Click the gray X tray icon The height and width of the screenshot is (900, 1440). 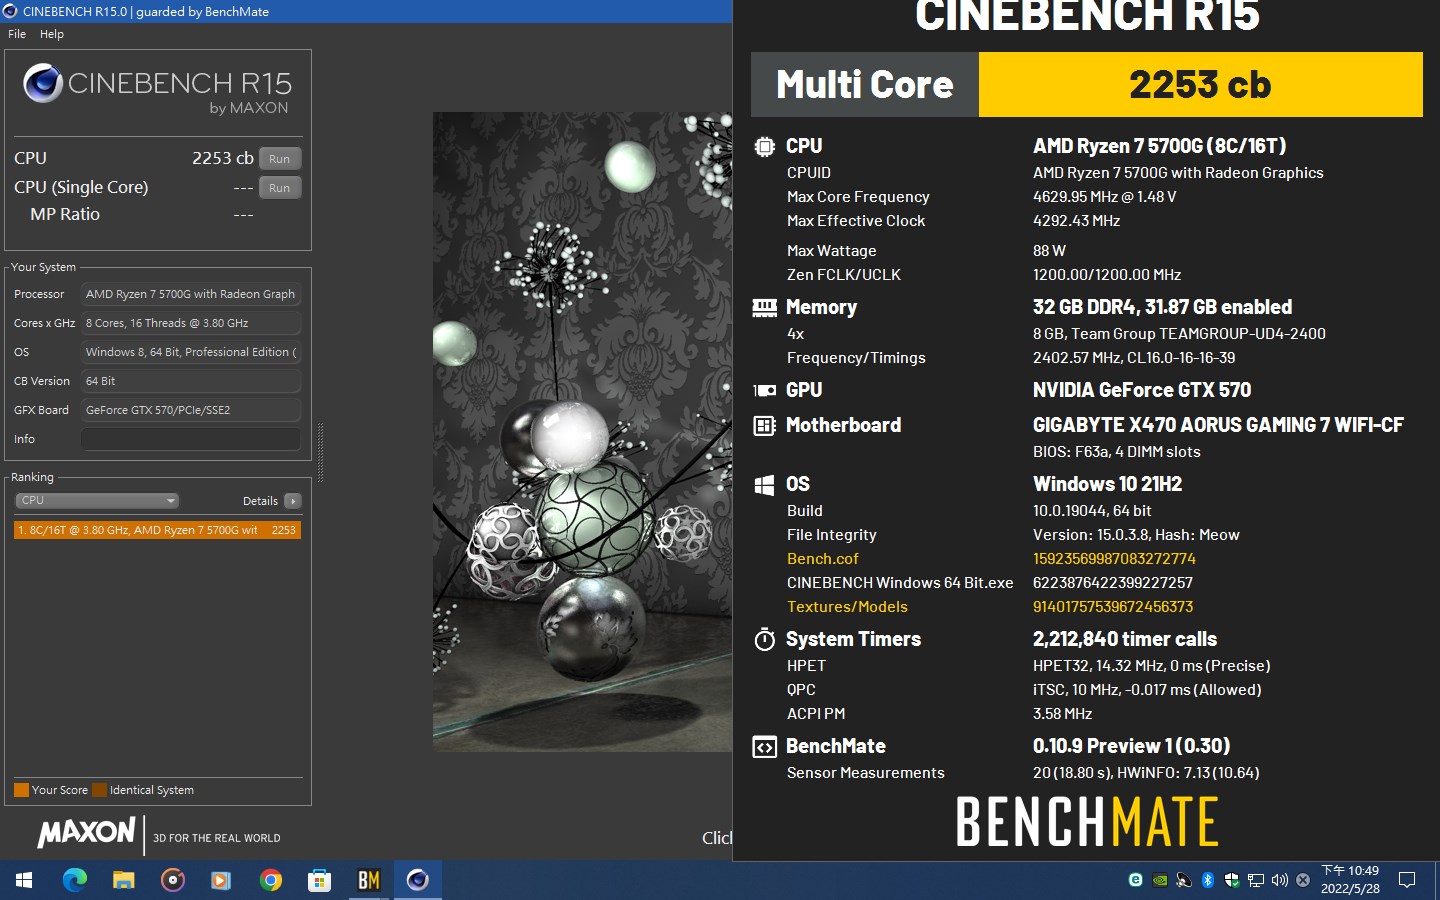pos(1303,880)
